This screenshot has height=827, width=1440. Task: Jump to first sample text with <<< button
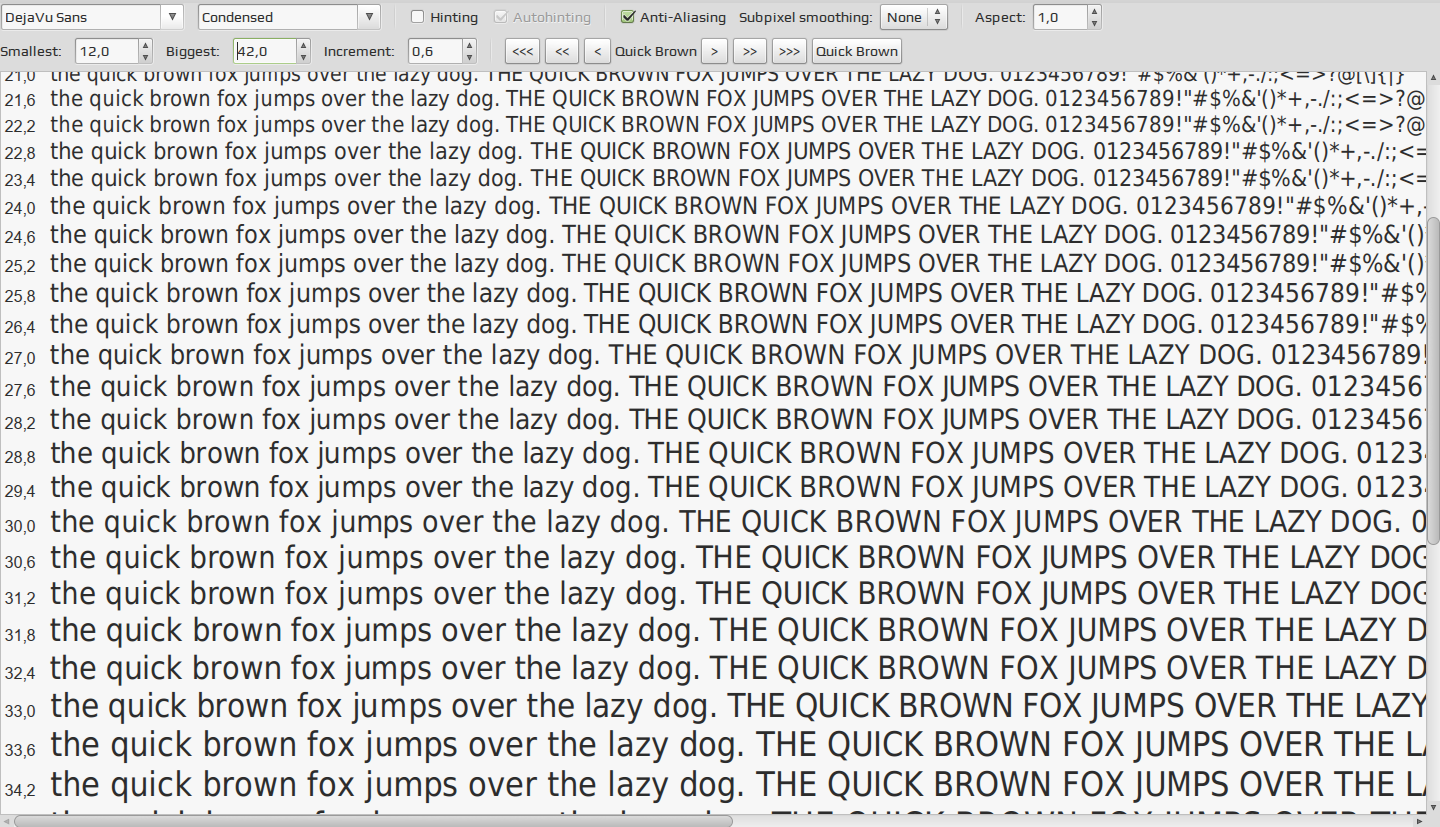[523, 51]
